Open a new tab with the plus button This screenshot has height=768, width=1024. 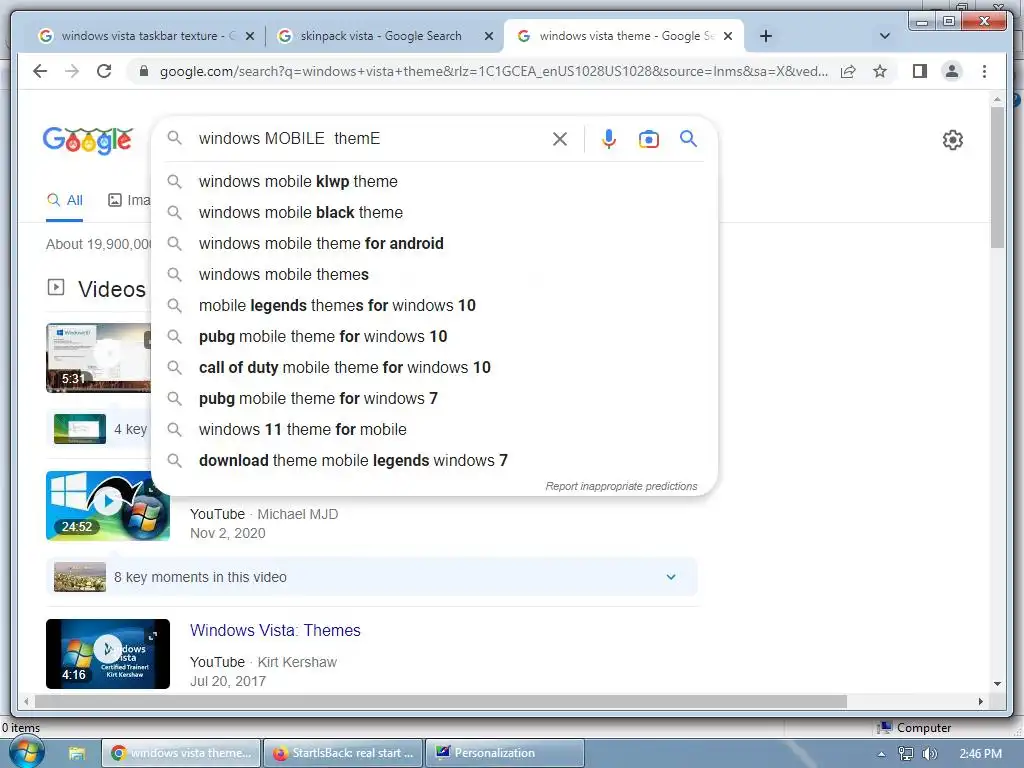[765, 36]
